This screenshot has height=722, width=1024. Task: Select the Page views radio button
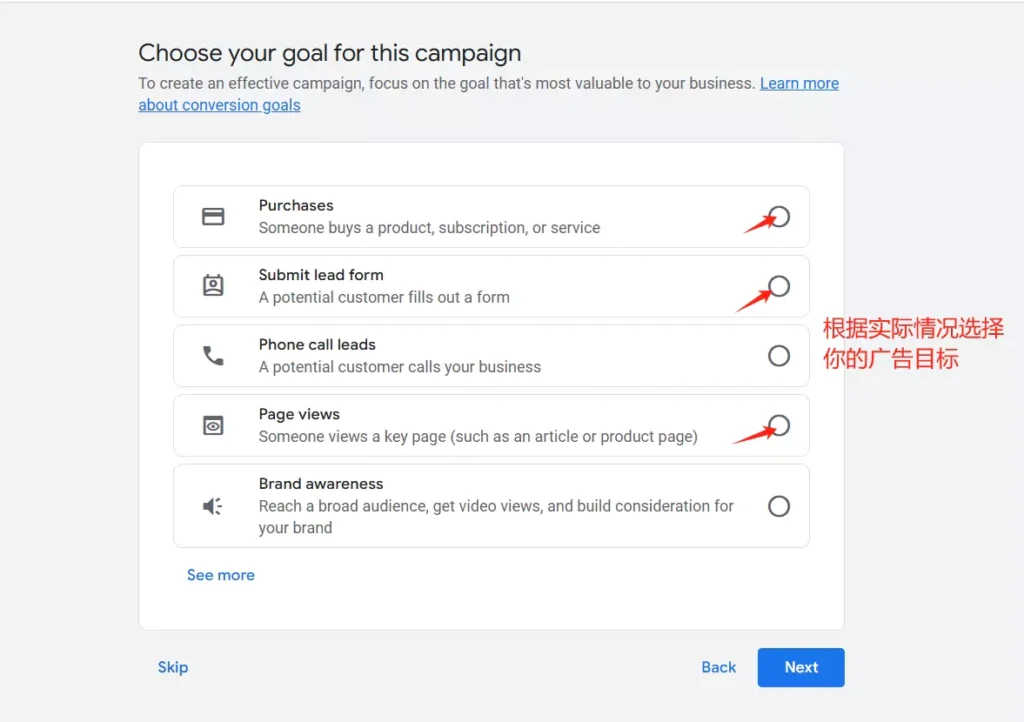point(779,425)
